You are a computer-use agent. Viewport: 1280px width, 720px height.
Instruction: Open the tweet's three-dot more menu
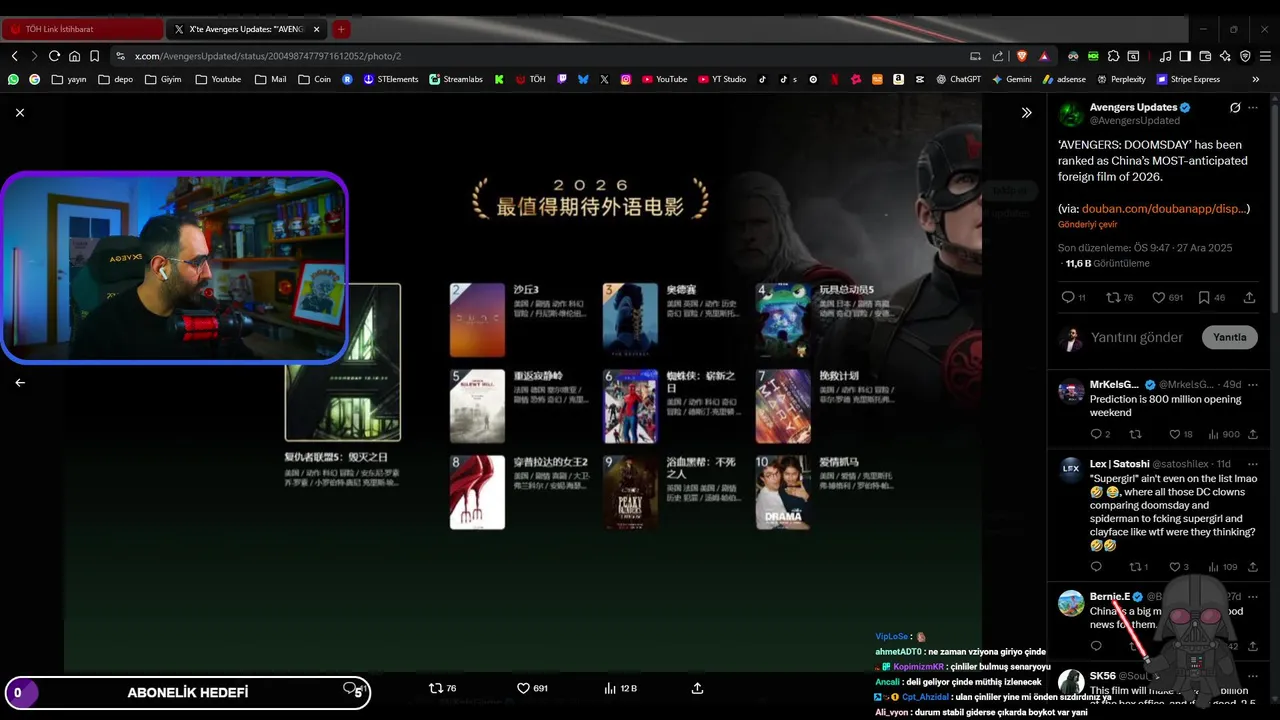pos(1253,107)
